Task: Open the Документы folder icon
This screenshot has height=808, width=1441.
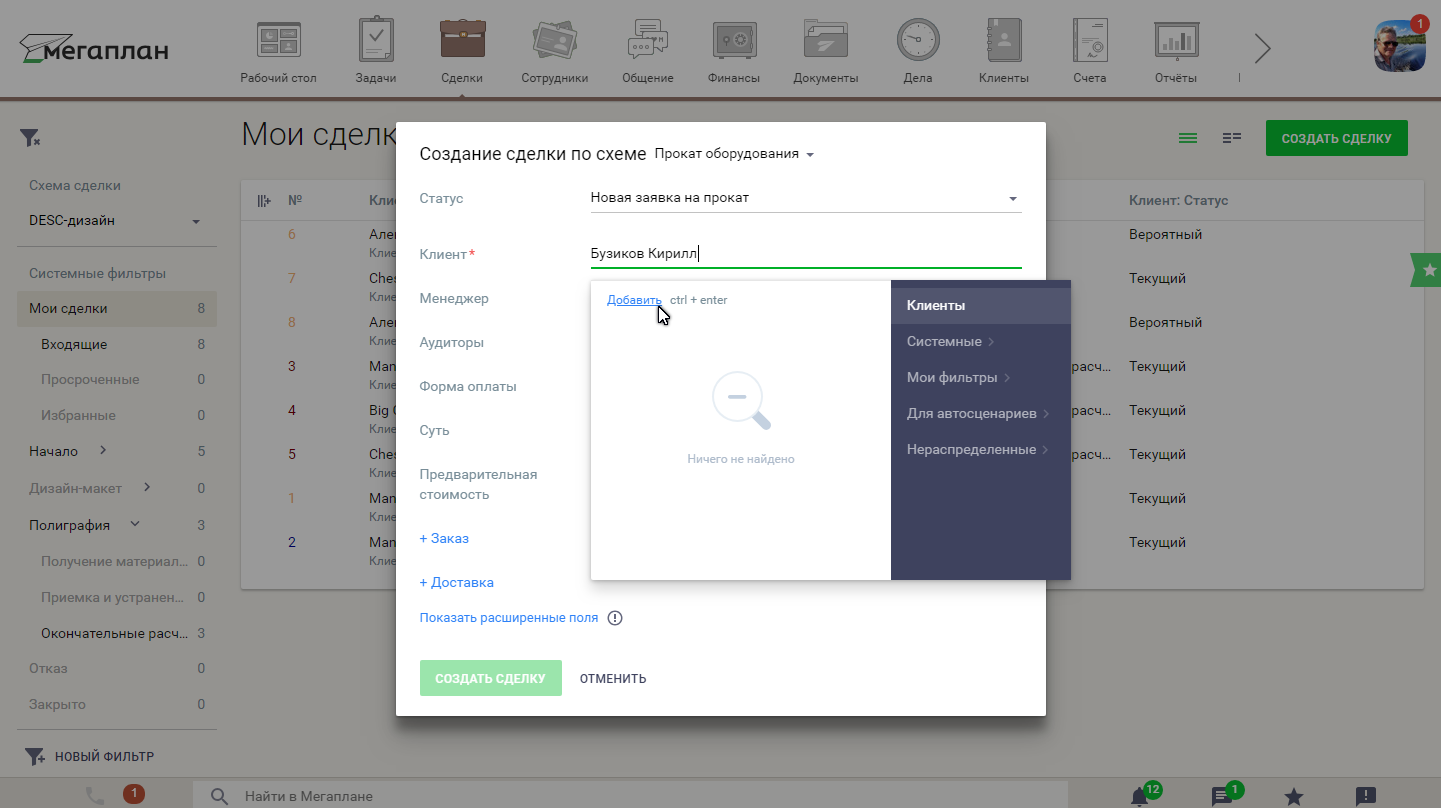Action: click(825, 42)
